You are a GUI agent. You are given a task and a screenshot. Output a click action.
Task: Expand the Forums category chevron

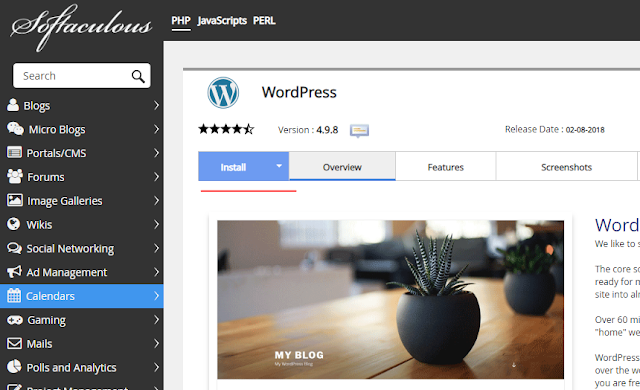tap(156, 177)
